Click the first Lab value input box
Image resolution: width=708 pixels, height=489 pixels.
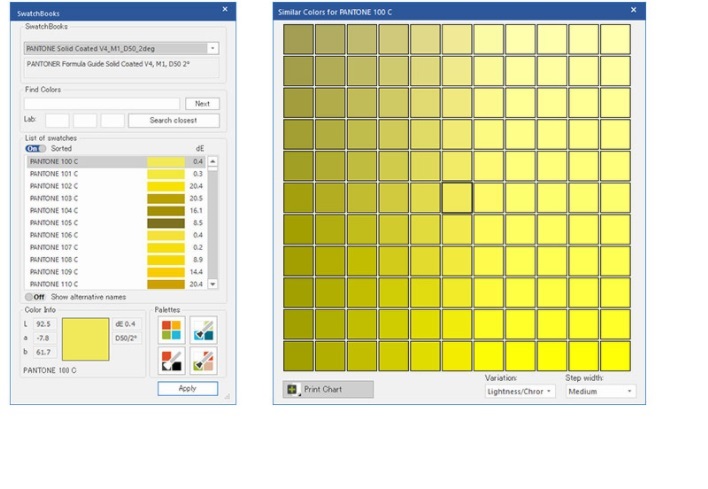click(57, 121)
